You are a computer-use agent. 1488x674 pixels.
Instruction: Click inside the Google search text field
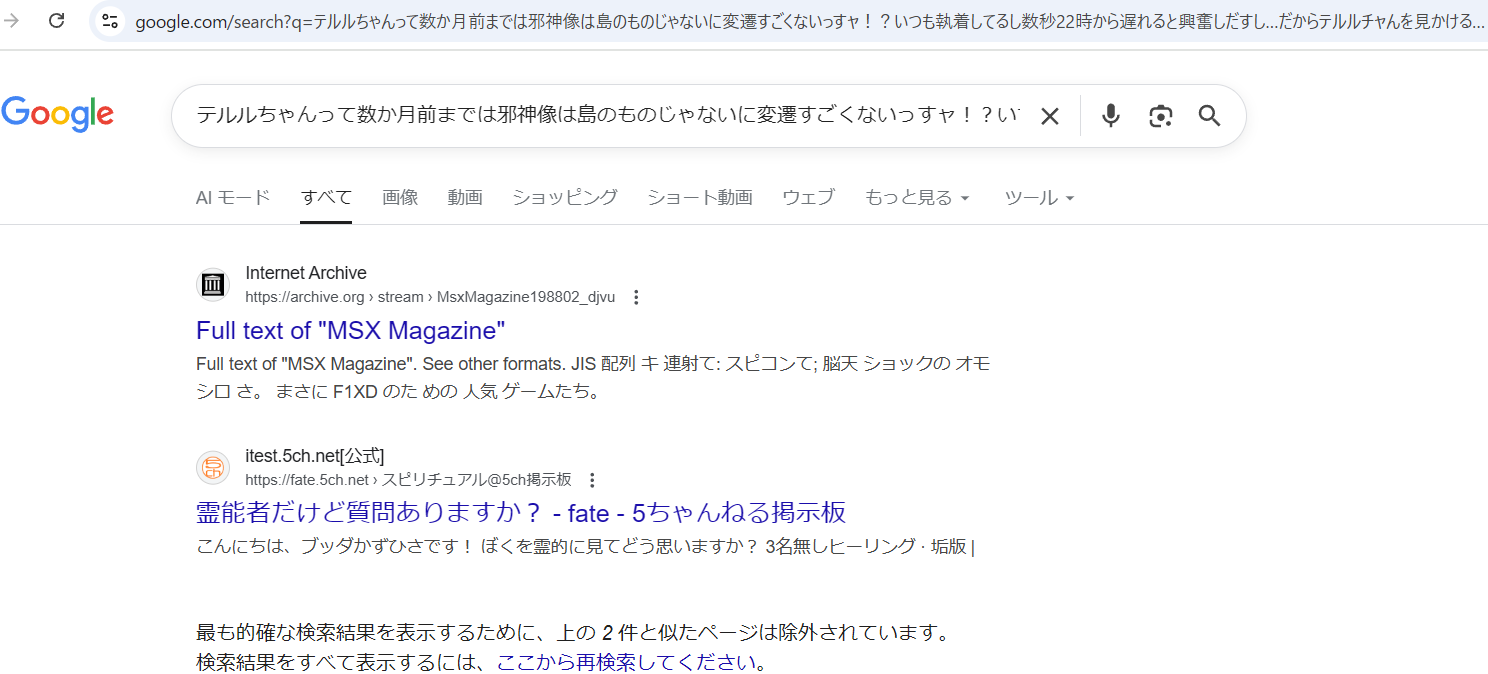click(600, 116)
